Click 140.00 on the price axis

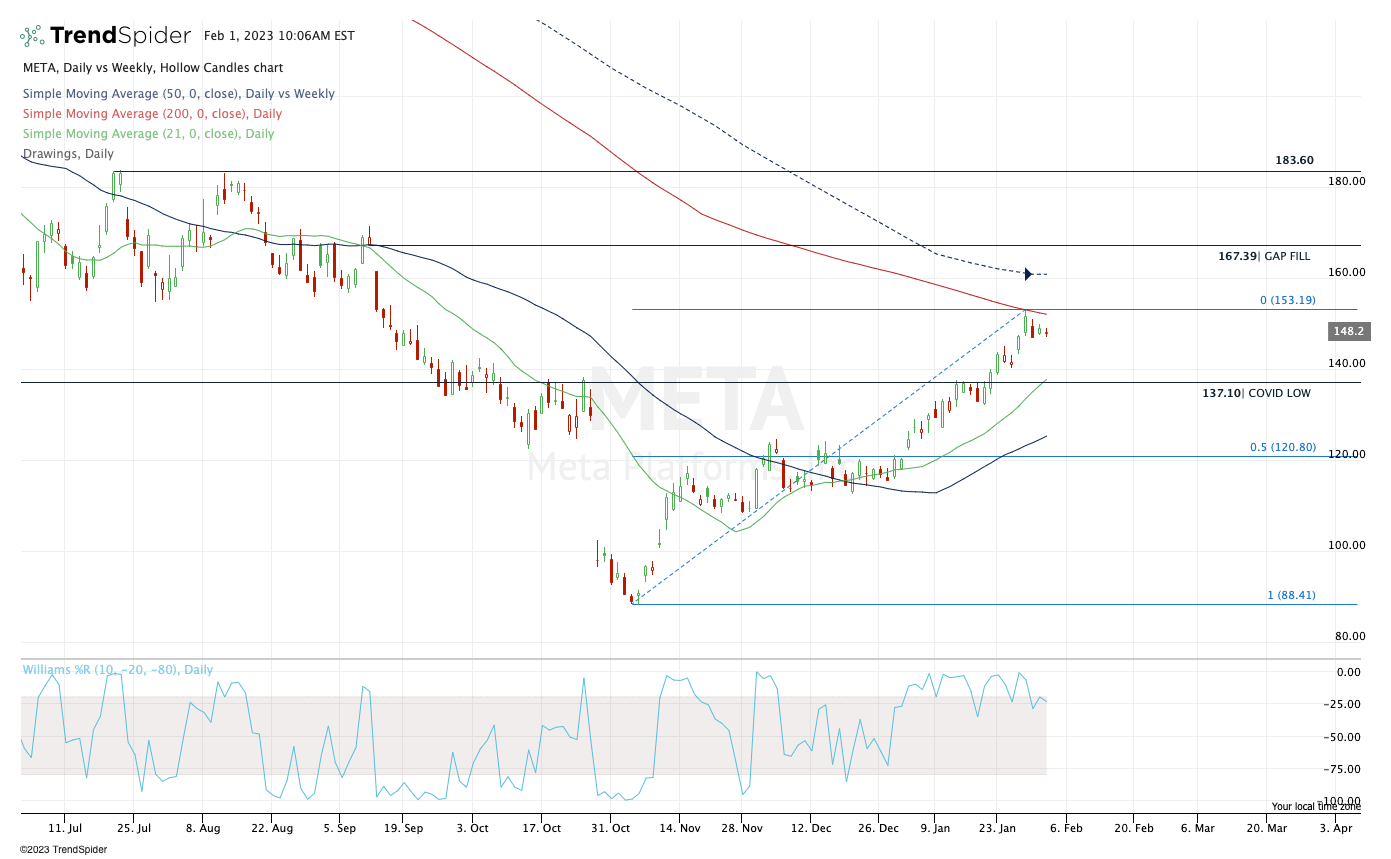1346,363
